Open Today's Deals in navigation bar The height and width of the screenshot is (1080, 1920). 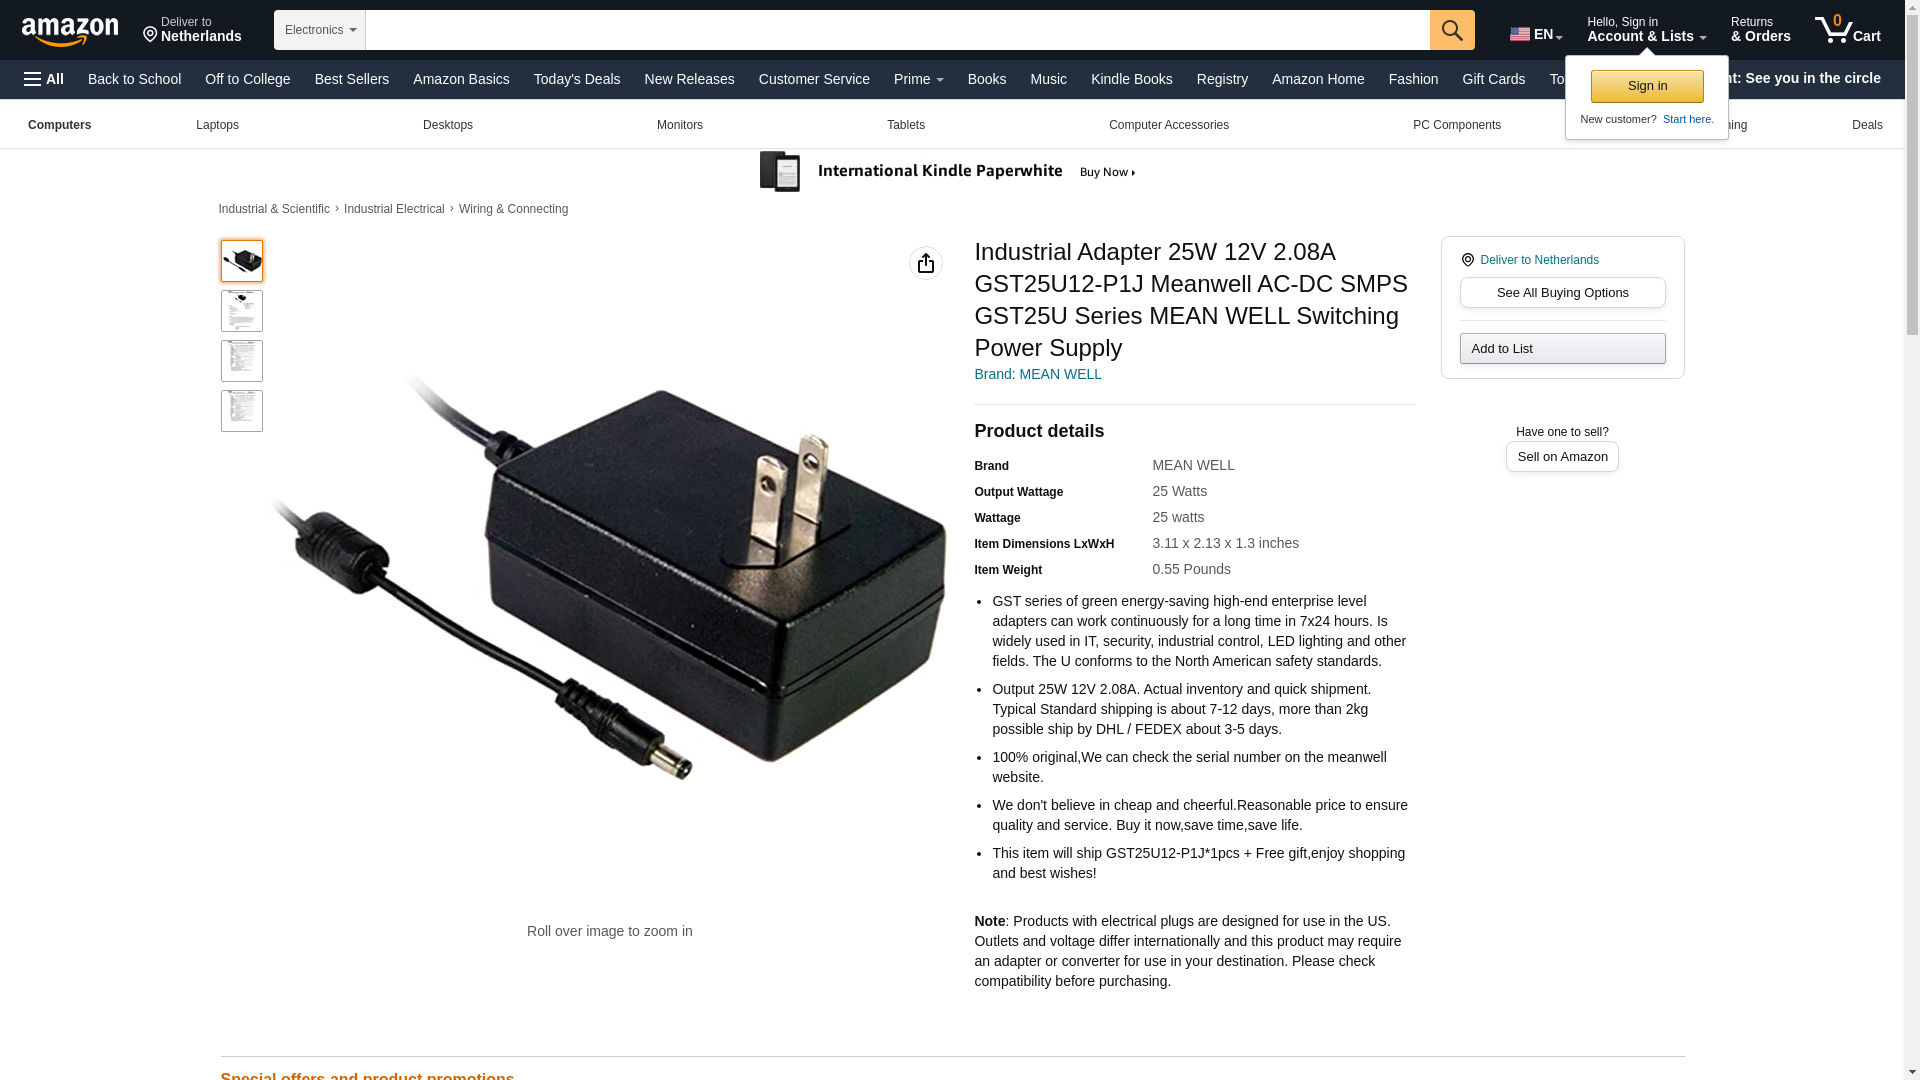[x=577, y=79]
